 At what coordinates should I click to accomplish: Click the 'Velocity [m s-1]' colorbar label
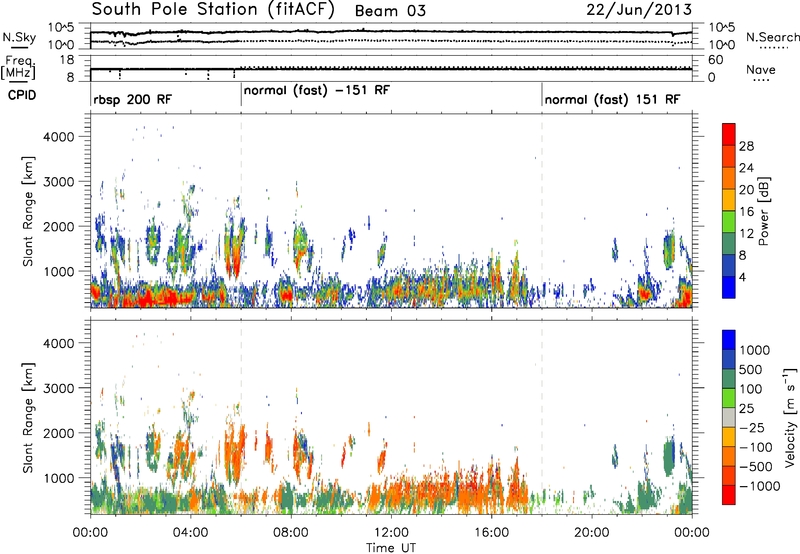point(790,417)
